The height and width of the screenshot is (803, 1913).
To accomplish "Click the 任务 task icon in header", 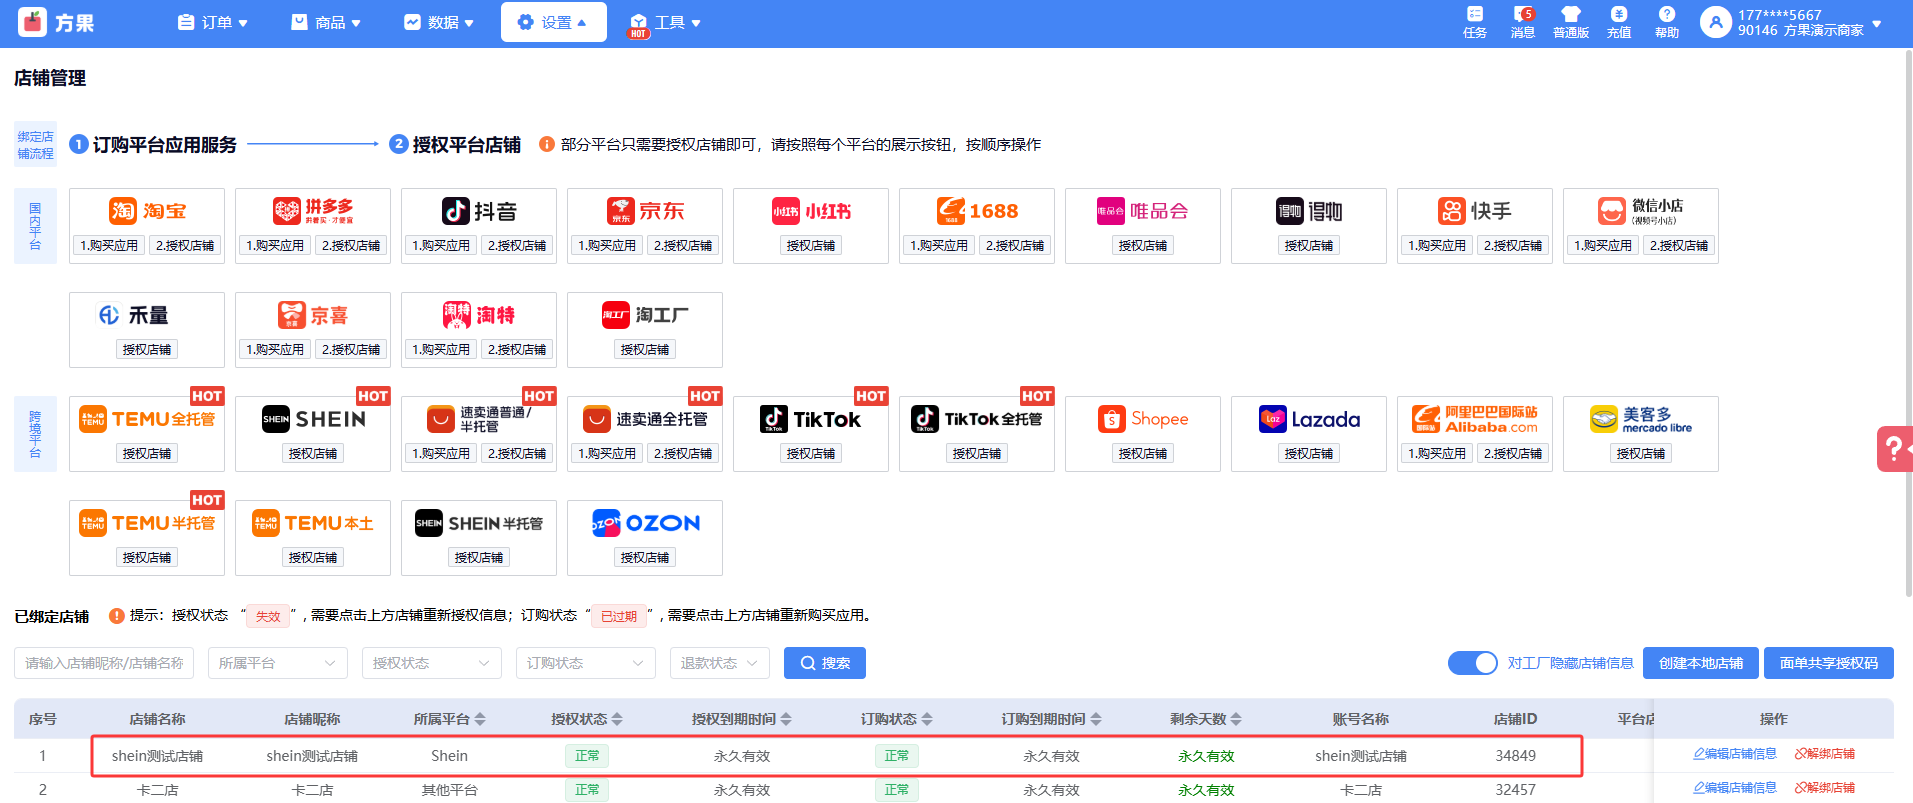I will pyautogui.click(x=1474, y=21).
